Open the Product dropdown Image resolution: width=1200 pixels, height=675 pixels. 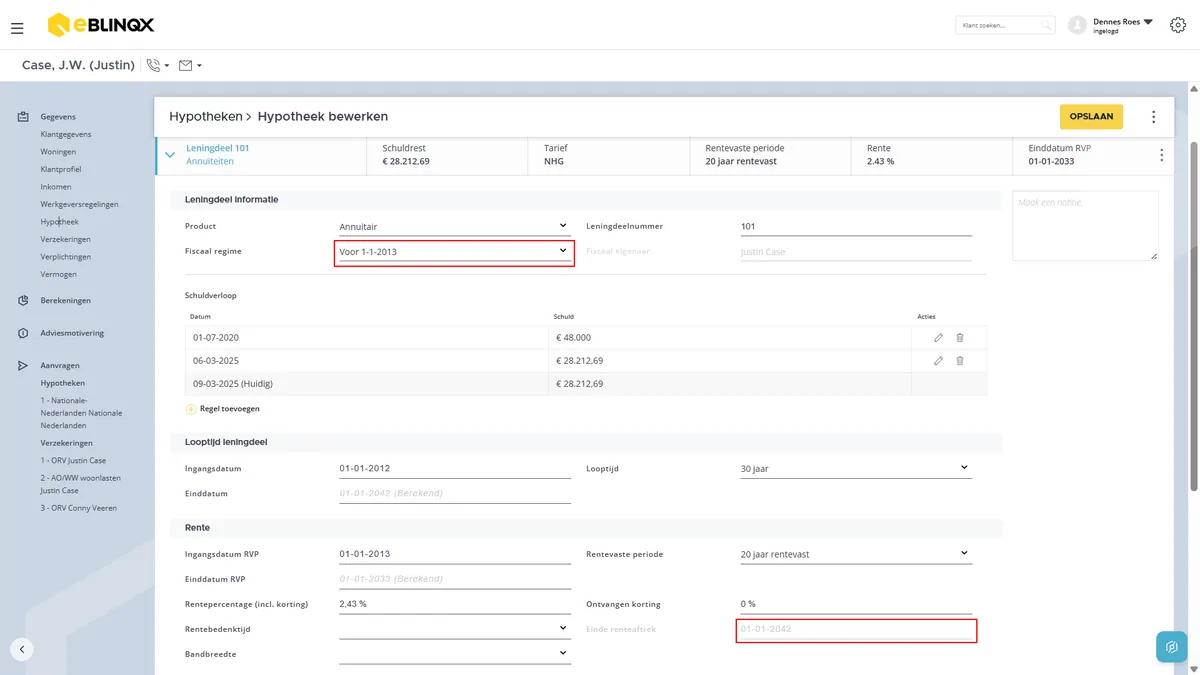coord(455,227)
